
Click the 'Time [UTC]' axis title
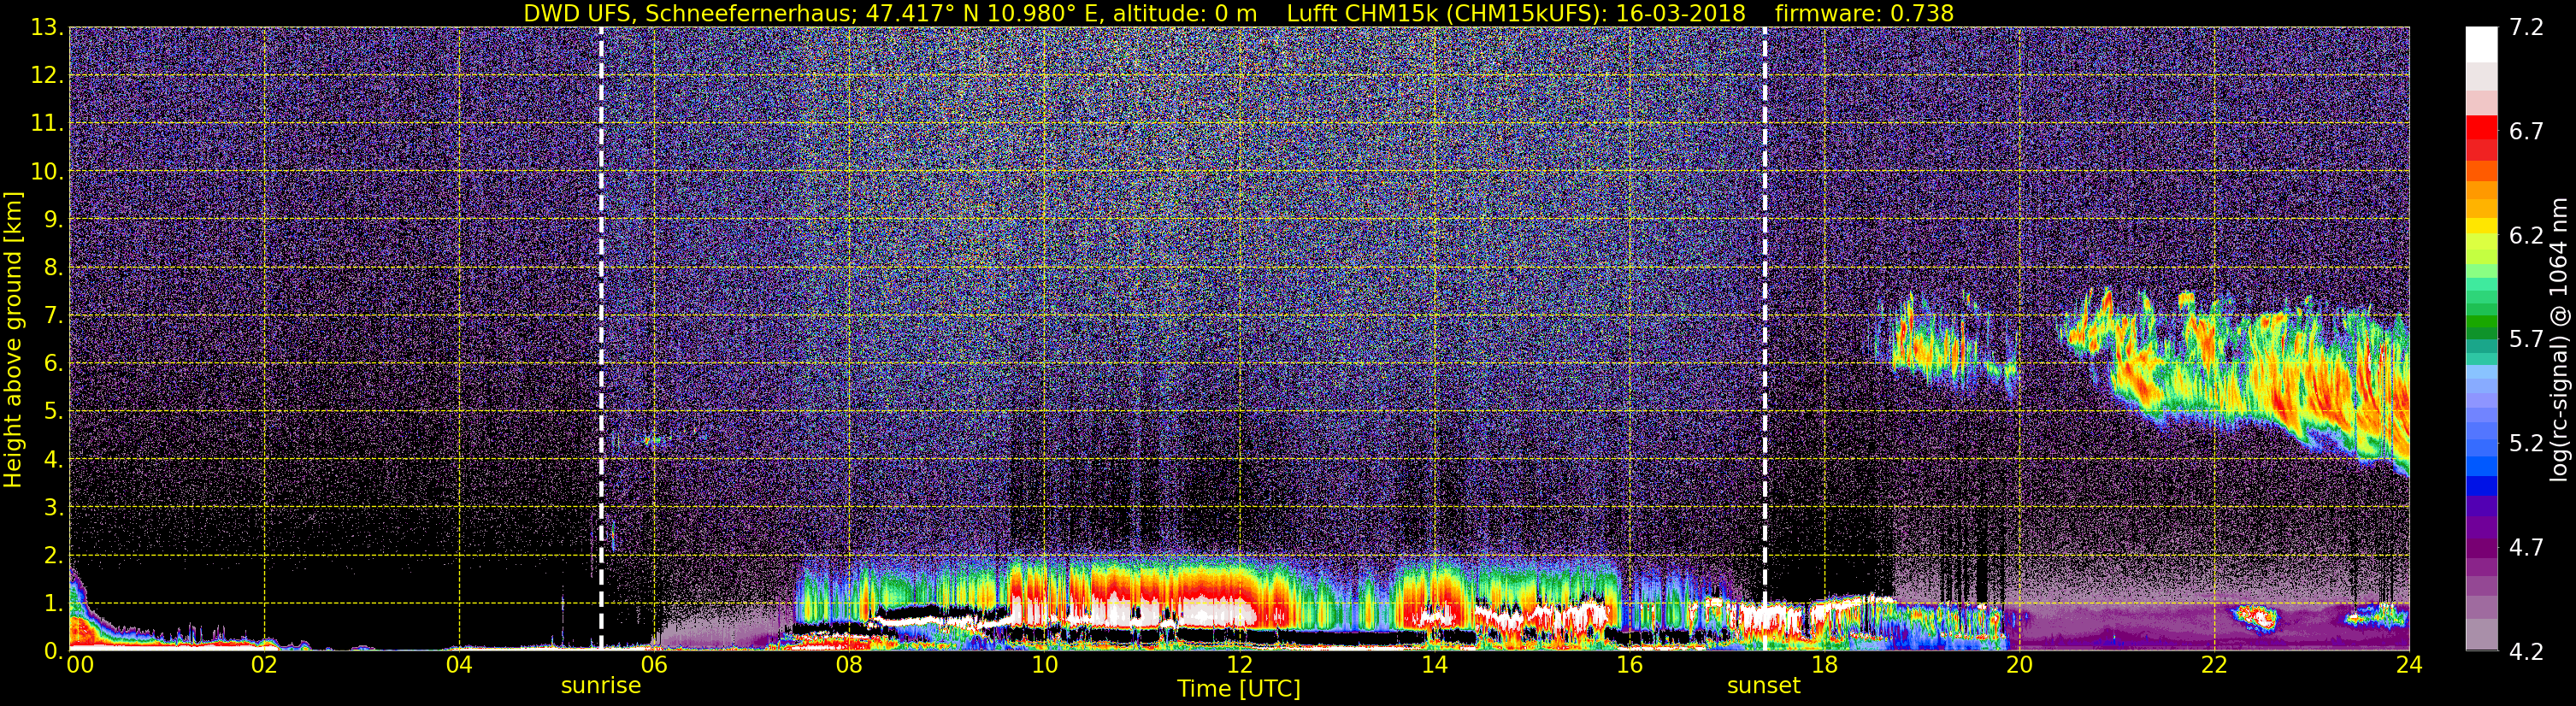pyautogui.click(x=1239, y=689)
